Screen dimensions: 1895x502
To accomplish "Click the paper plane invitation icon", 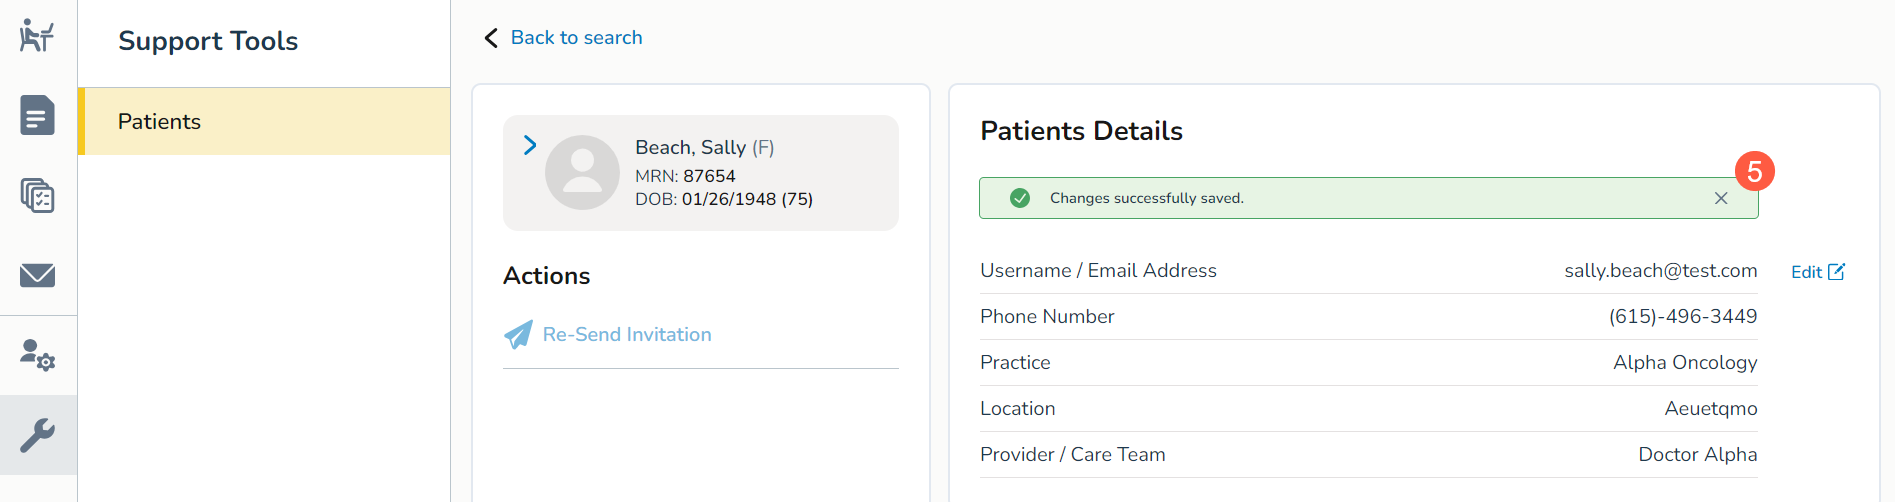I will tap(518, 334).
